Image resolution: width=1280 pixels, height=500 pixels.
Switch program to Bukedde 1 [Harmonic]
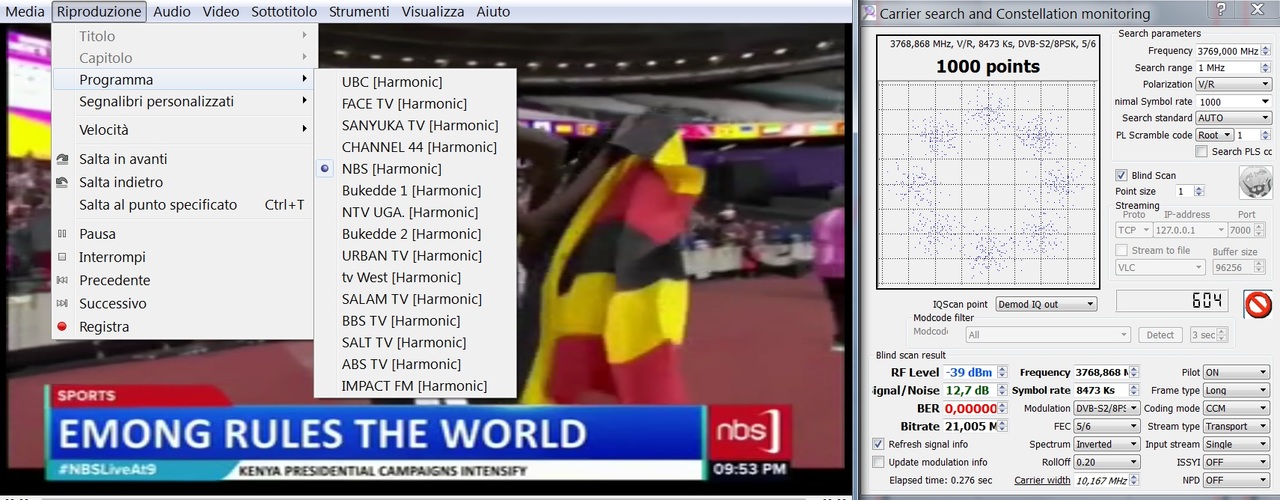415,190
